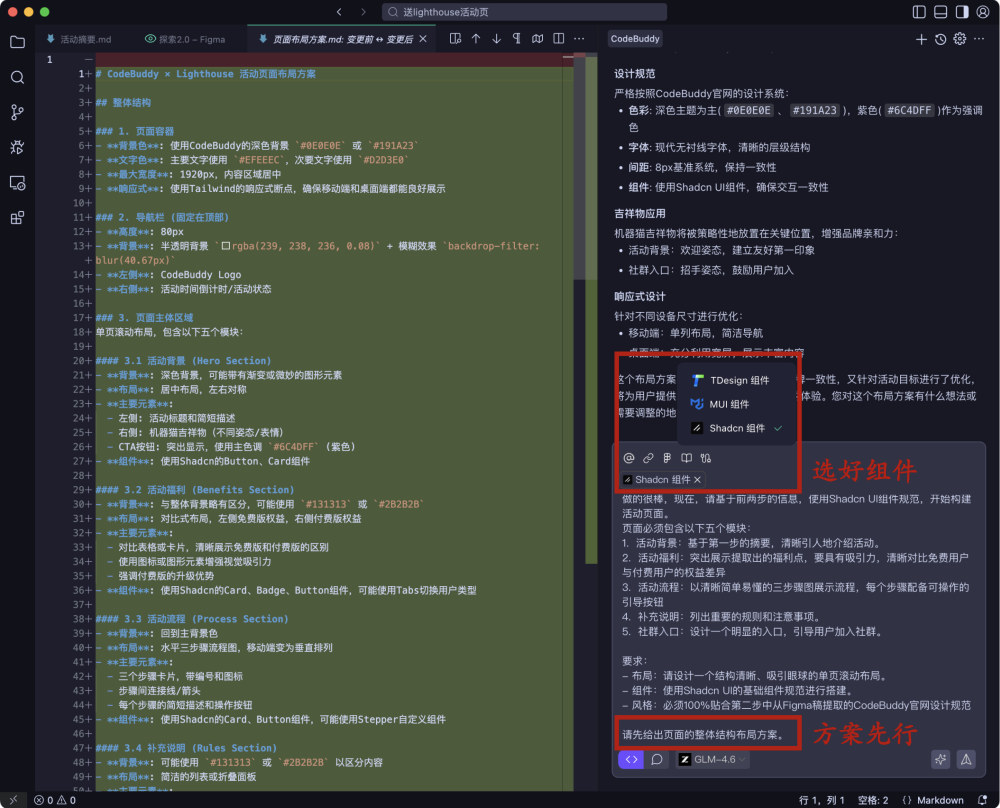Image resolution: width=1000 pixels, height=808 pixels.
Task: Click the @ mention icon in chat input
Action: (x=630, y=457)
